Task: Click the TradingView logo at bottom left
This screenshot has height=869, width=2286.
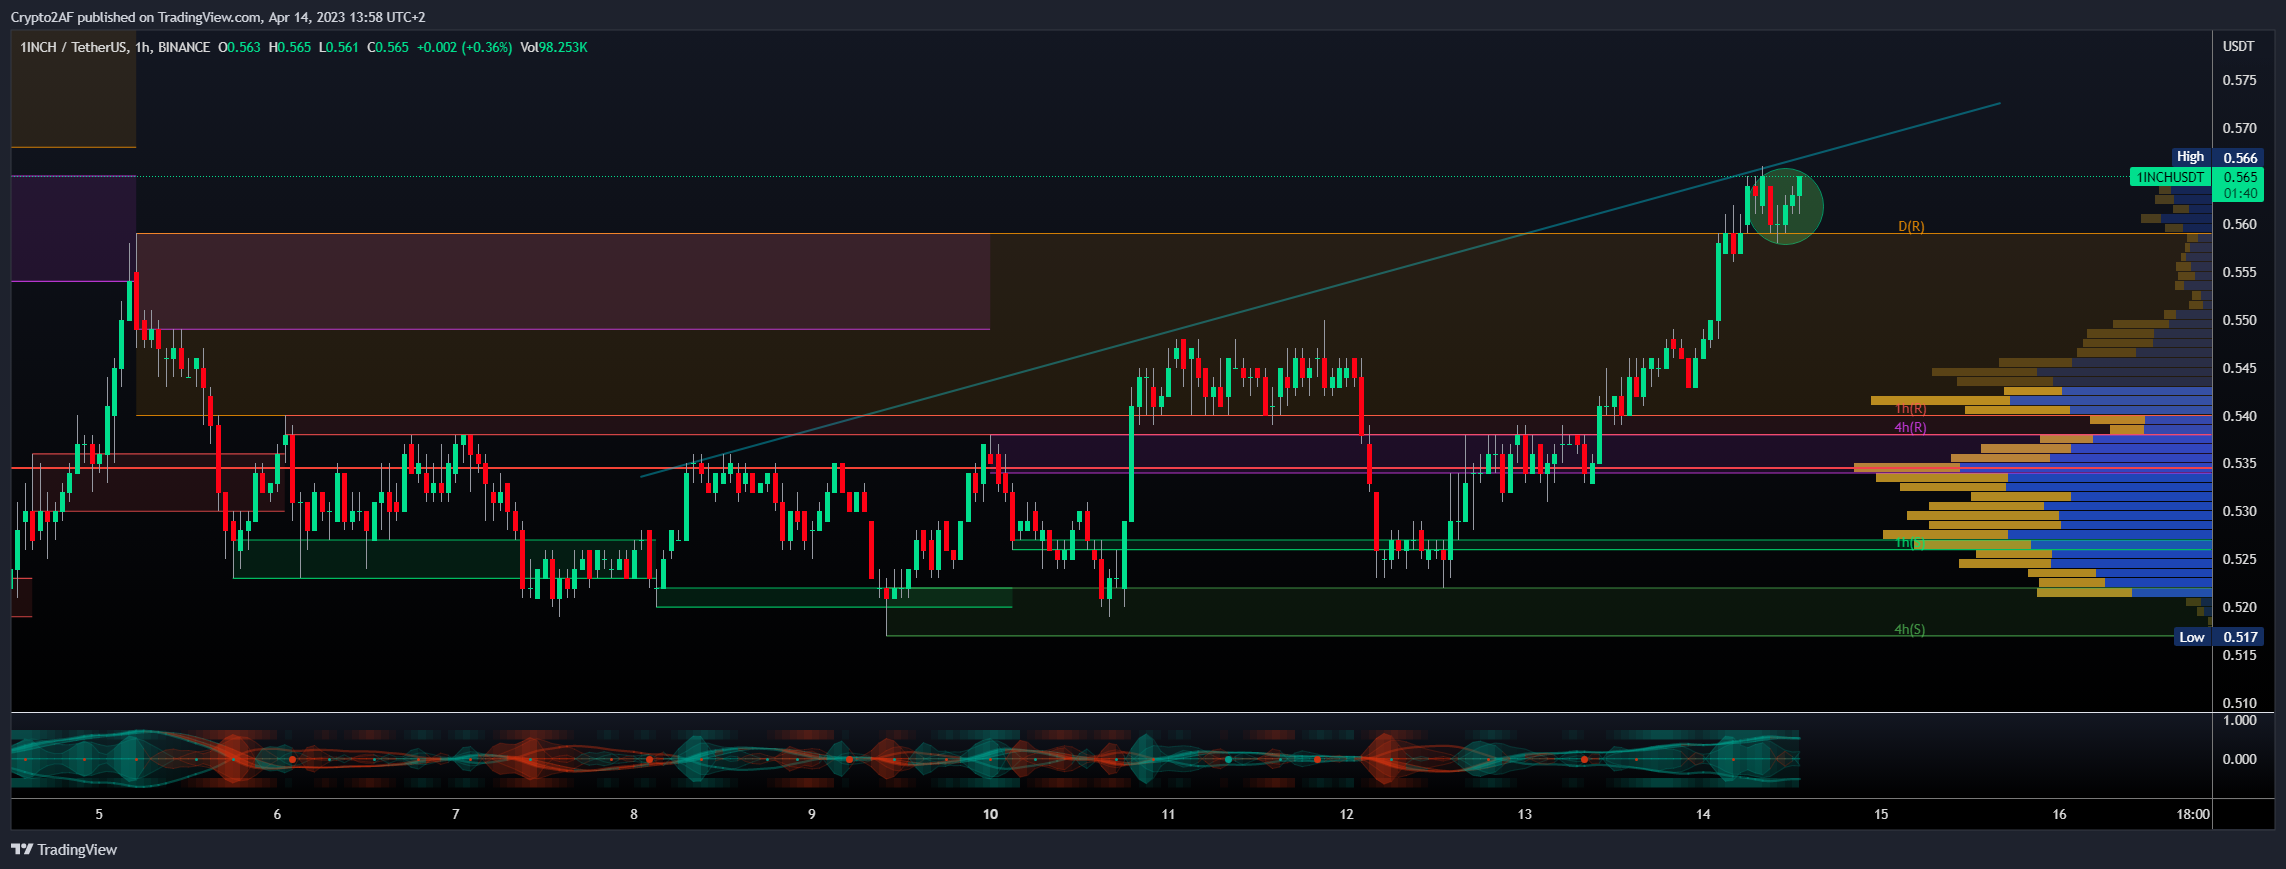Action: pyautogui.click(x=64, y=850)
